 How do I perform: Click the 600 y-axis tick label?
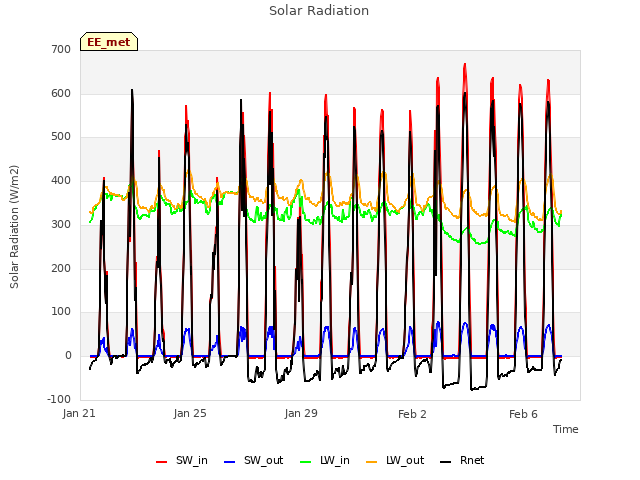coord(61,93)
